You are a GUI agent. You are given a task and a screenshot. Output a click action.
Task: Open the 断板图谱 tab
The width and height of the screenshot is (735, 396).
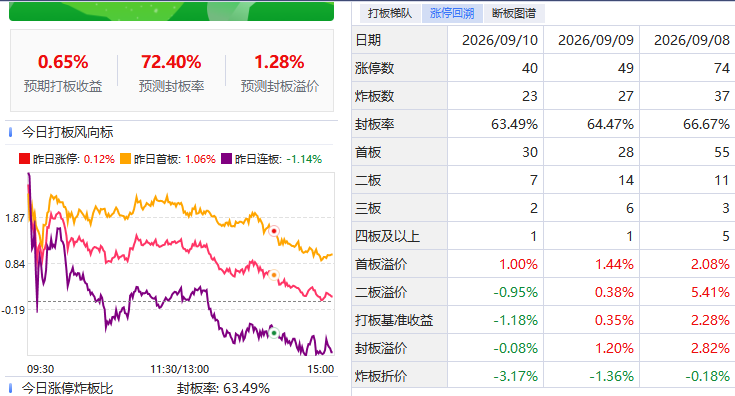click(514, 13)
